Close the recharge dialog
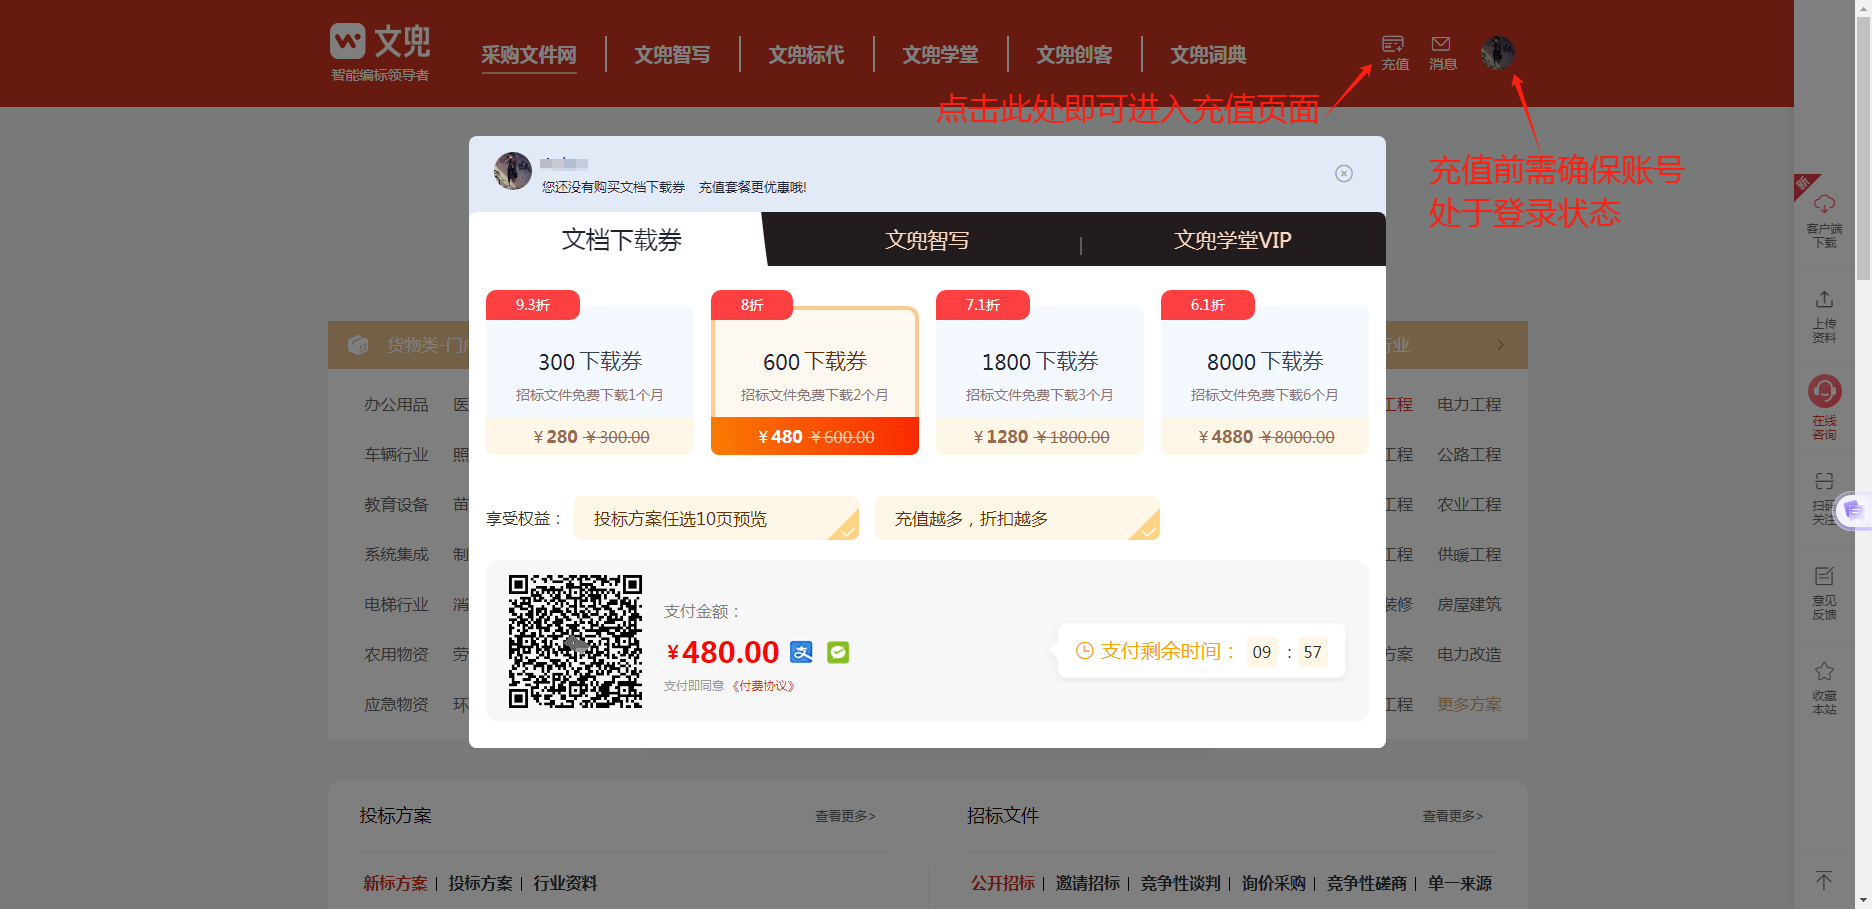1872x909 pixels. pyautogui.click(x=1344, y=173)
